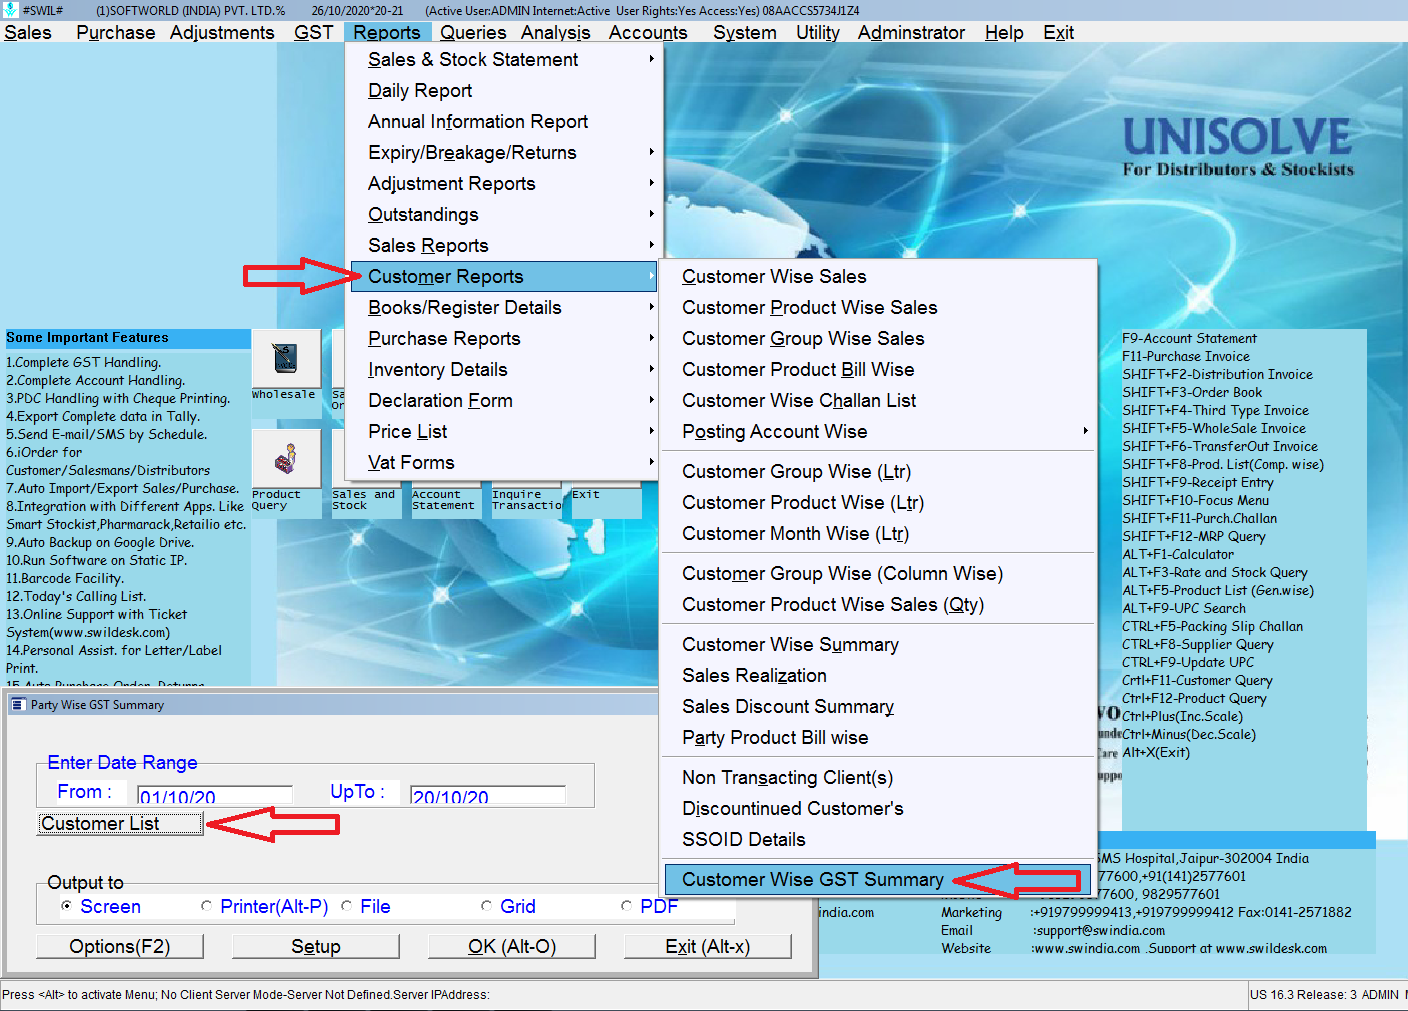Select Customer Group Wise Sales
This screenshot has height=1011, width=1408.
click(878, 338)
